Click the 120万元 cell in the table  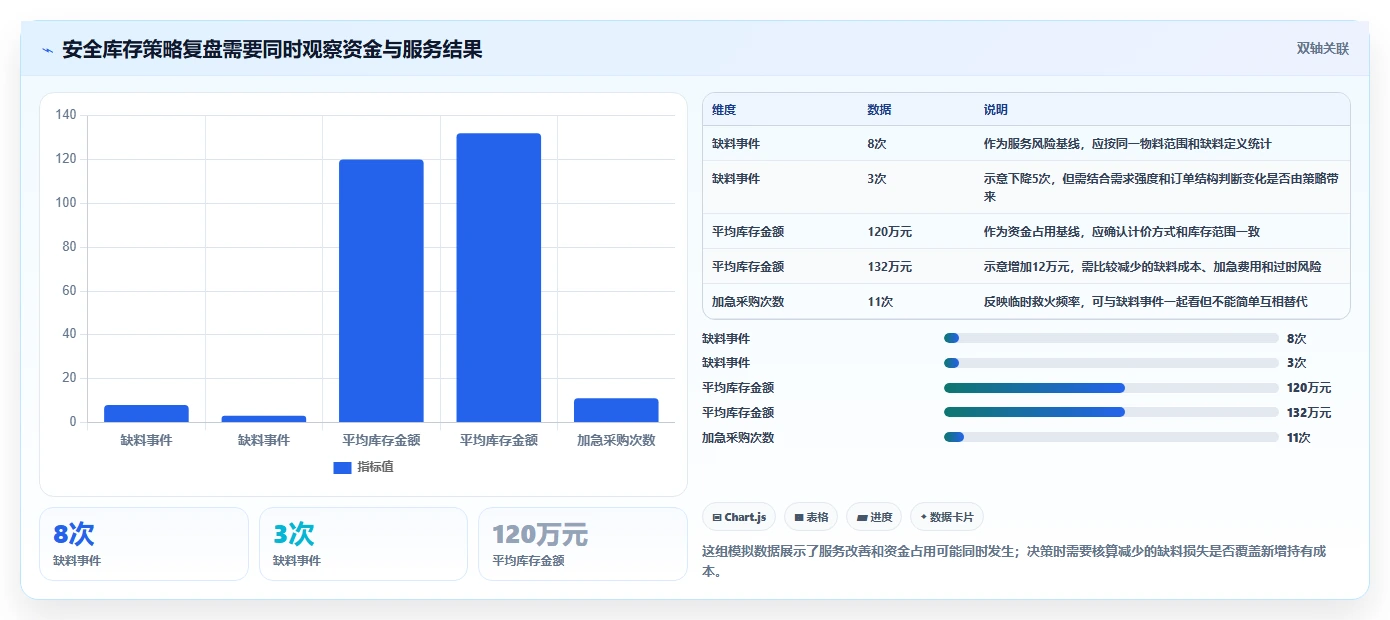tap(890, 232)
